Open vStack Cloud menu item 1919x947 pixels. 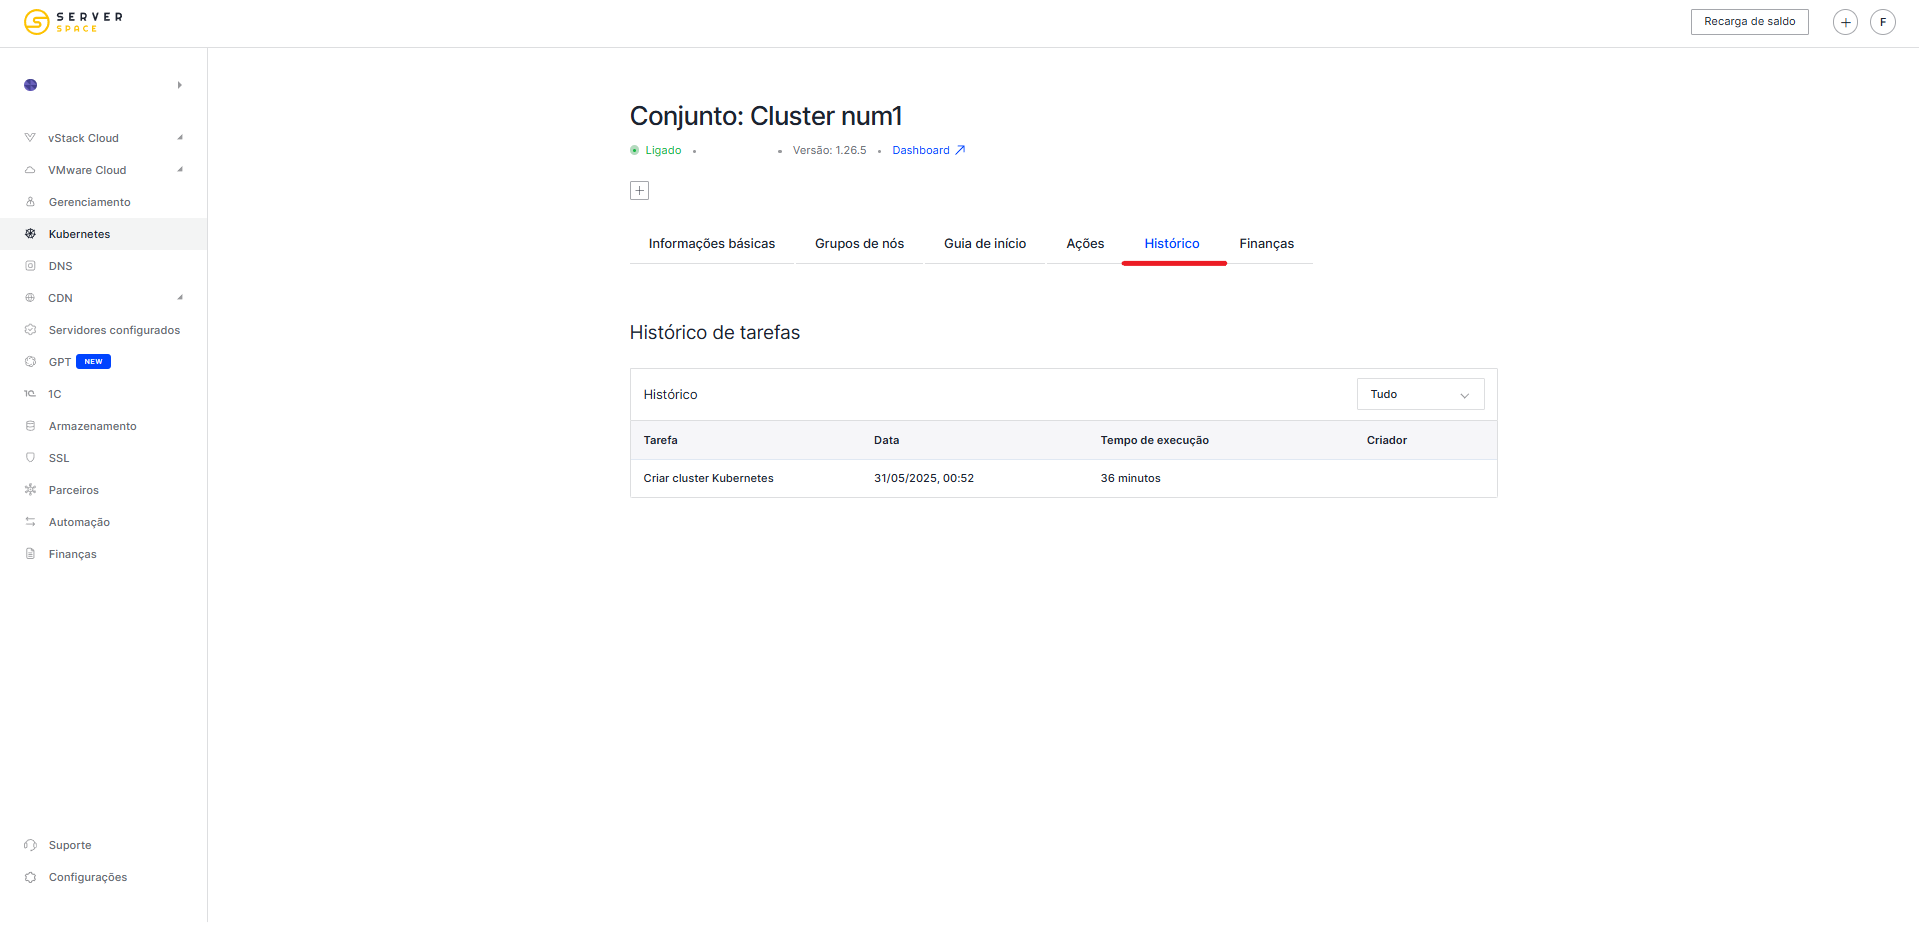83,138
